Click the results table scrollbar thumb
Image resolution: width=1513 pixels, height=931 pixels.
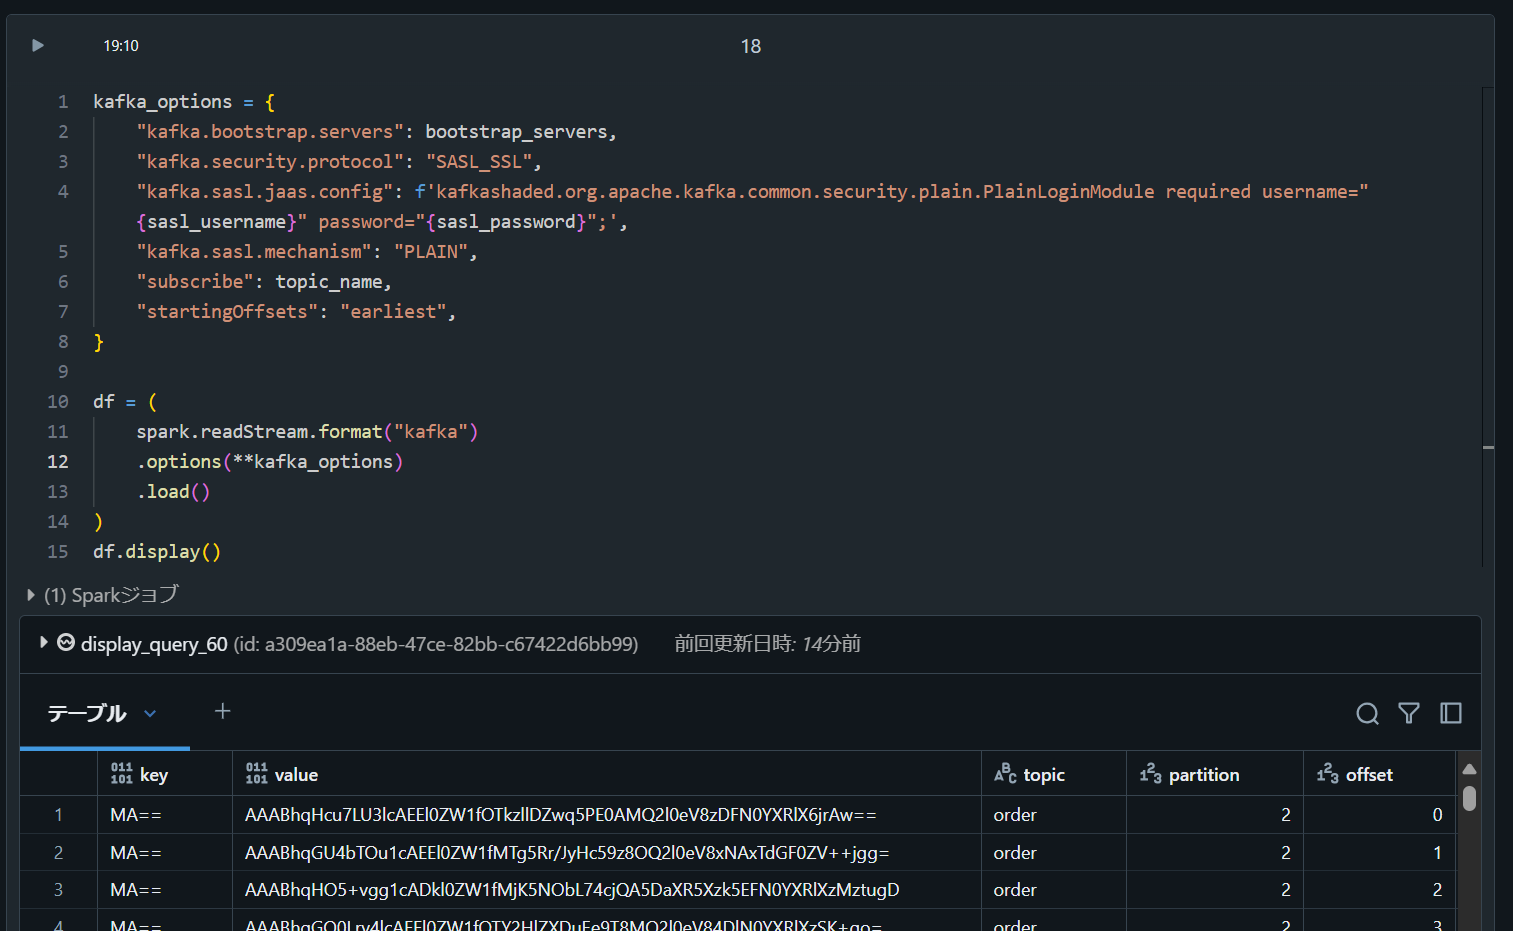tap(1469, 798)
